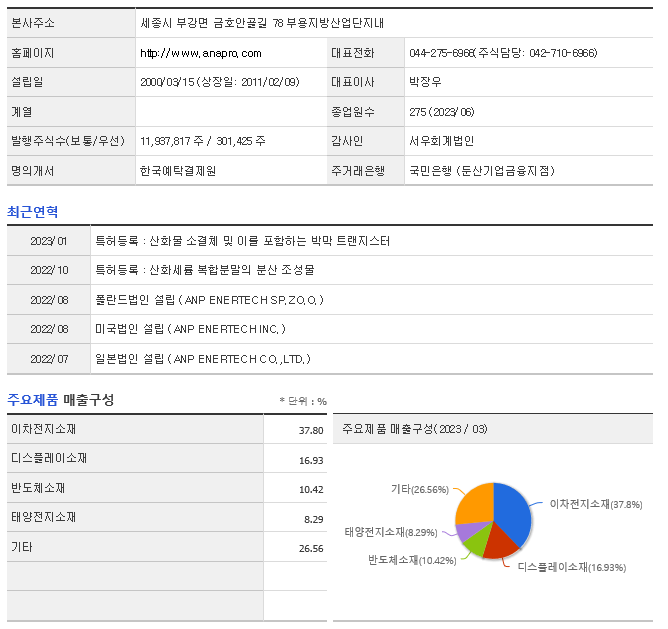Click main bank 국민은행 (둔산기업금융지점)

481,171
